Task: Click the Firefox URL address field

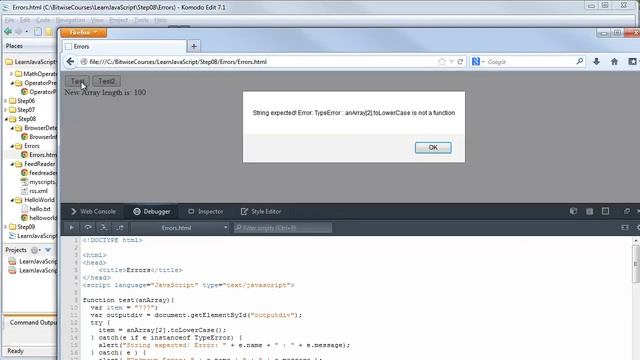Action: (261, 62)
